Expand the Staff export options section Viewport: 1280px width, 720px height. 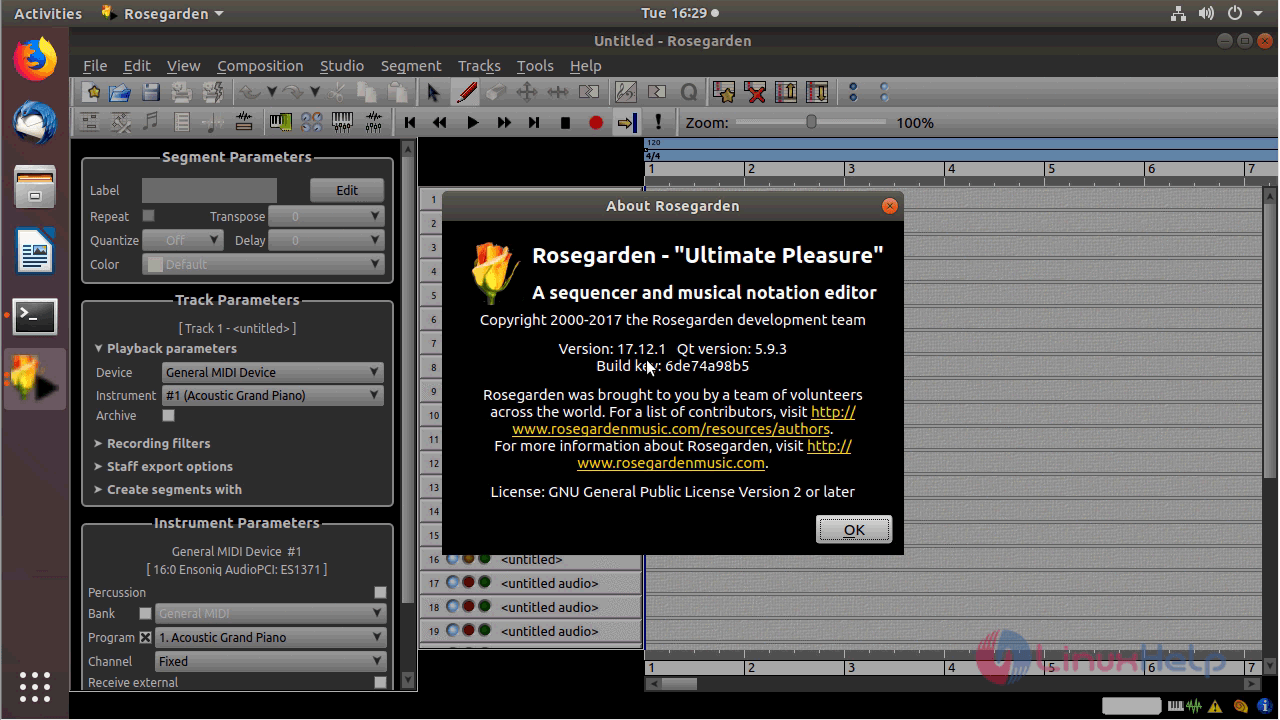pos(163,466)
